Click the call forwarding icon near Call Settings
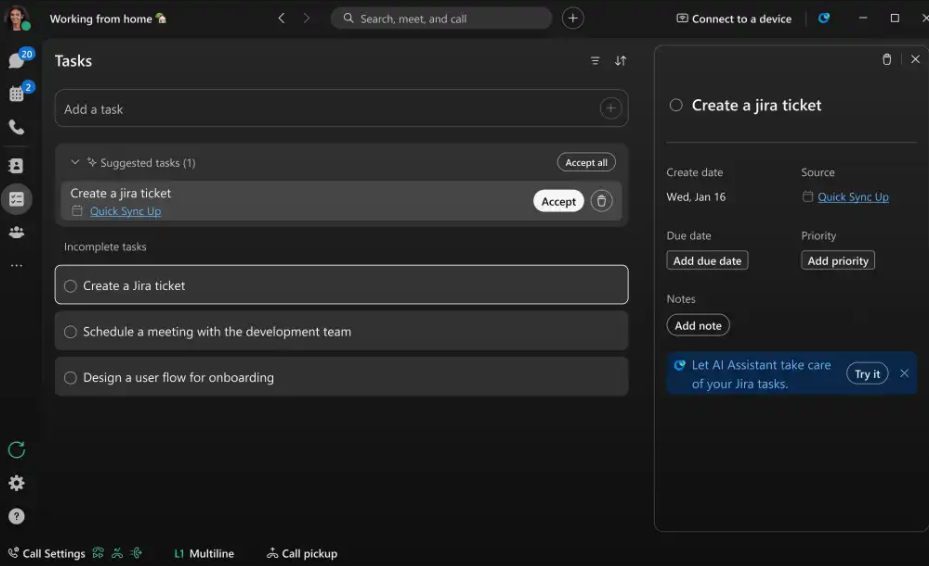 (x=98, y=553)
